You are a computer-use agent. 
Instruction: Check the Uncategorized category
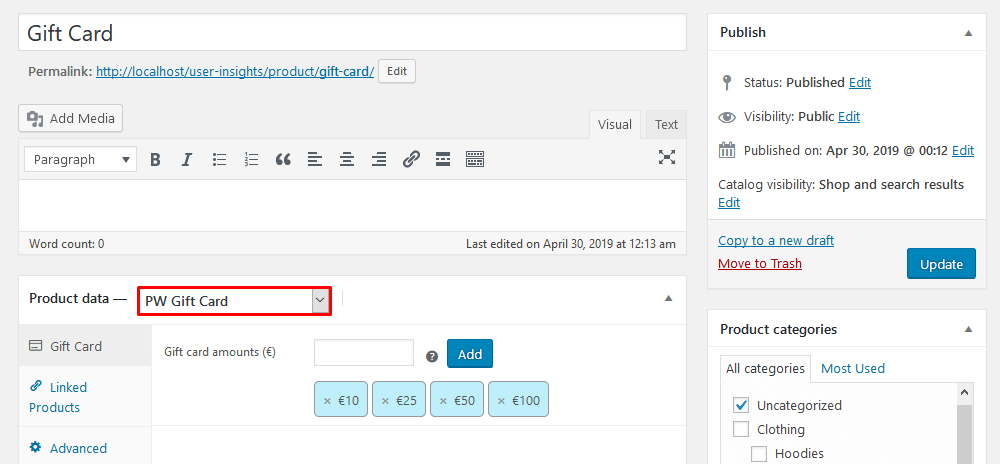point(740,405)
